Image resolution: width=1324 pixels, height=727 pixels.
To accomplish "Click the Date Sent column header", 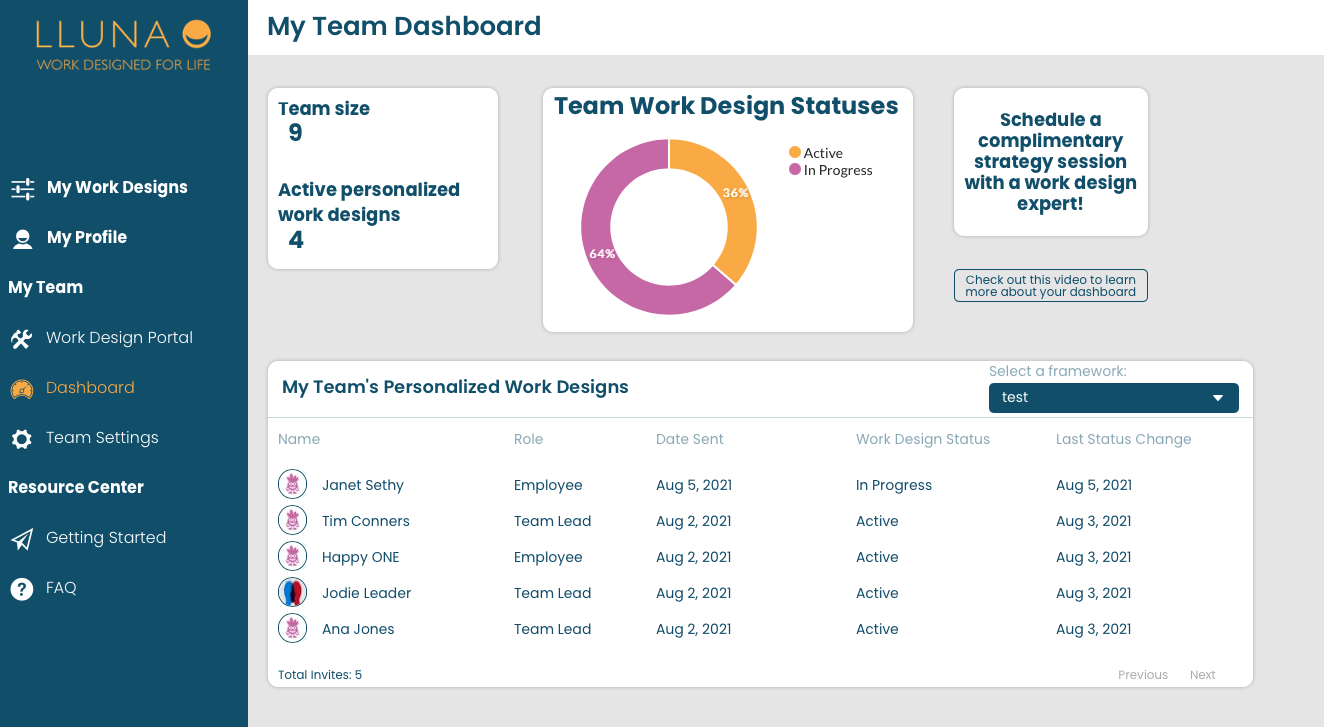I will pos(690,439).
